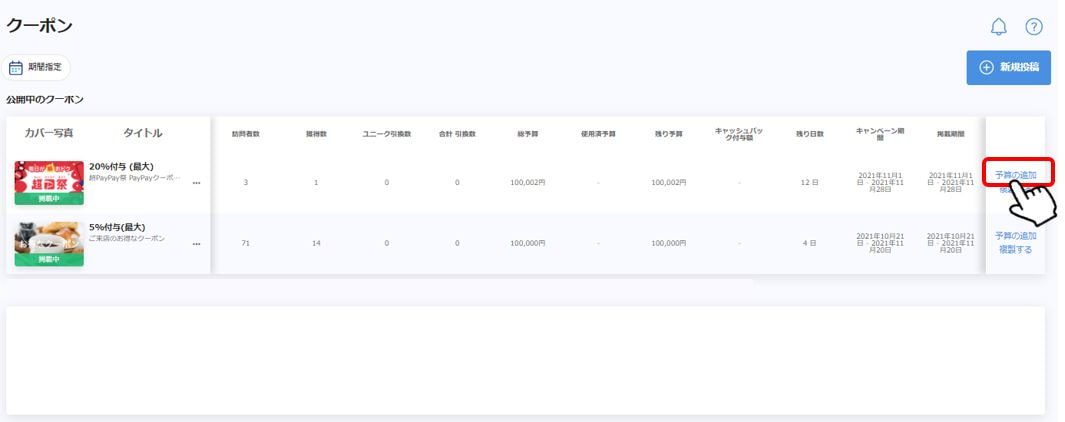
Task: Click the 残り日数 column header
Action: tap(809, 133)
